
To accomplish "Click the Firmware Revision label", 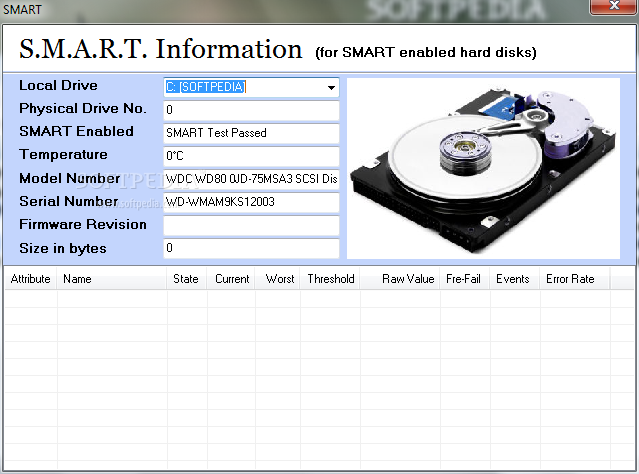I will click(x=83, y=225).
